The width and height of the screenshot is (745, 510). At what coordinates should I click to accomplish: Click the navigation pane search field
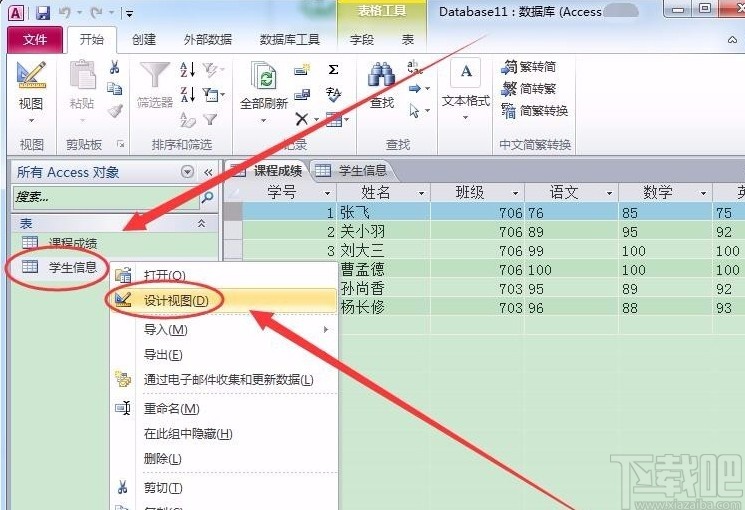106,197
